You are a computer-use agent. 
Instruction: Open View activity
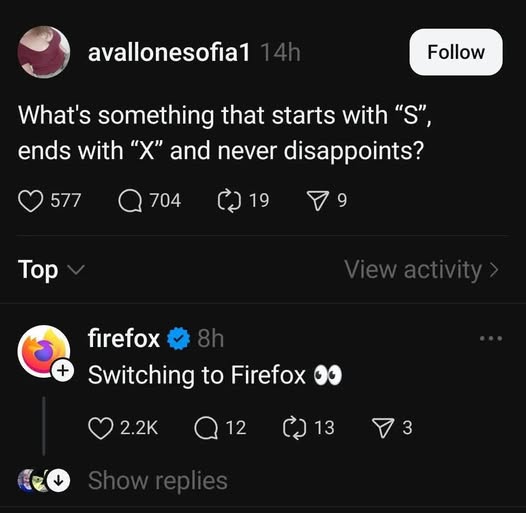[421, 270]
